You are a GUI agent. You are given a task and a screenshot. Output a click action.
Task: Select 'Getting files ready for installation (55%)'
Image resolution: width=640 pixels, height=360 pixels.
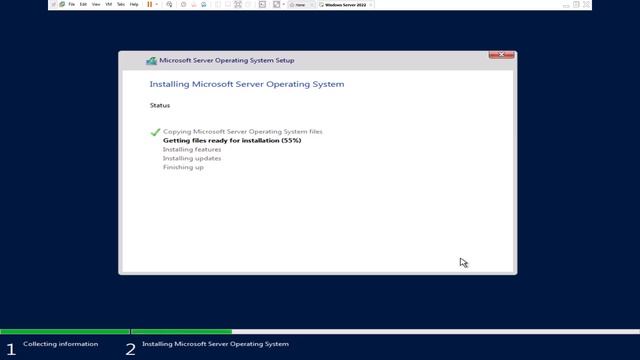point(232,140)
